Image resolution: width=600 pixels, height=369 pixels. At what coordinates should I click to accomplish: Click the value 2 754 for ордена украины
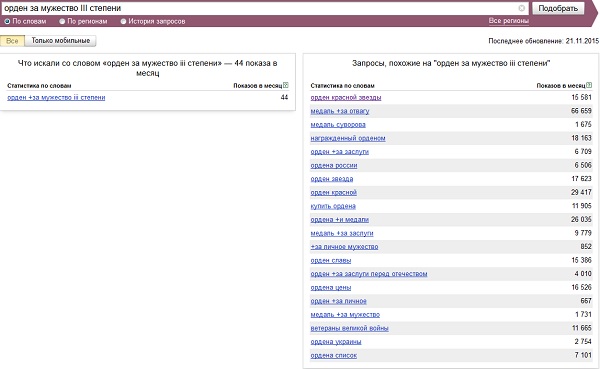(583, 342)
